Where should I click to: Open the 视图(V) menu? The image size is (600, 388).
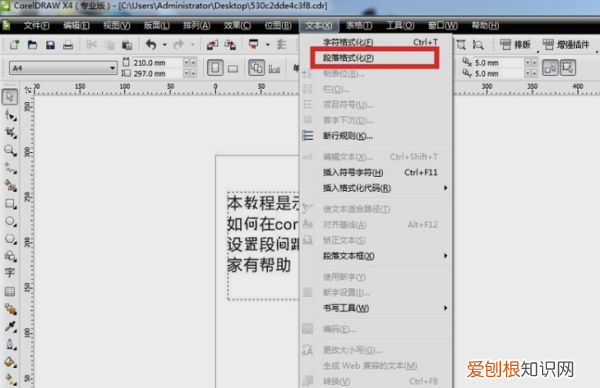pos(117,26)
